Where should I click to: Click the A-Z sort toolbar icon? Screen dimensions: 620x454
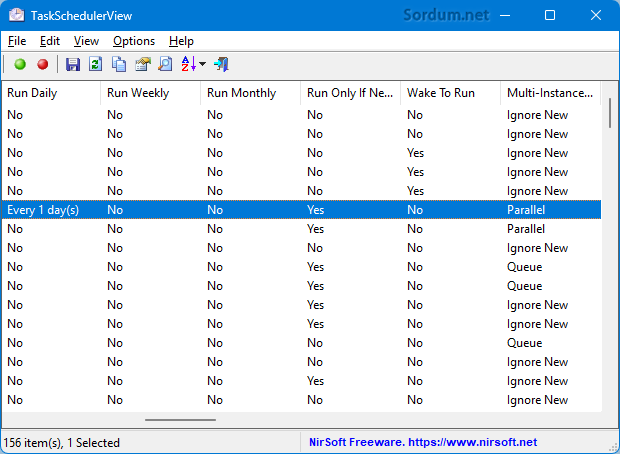(189, 64)
